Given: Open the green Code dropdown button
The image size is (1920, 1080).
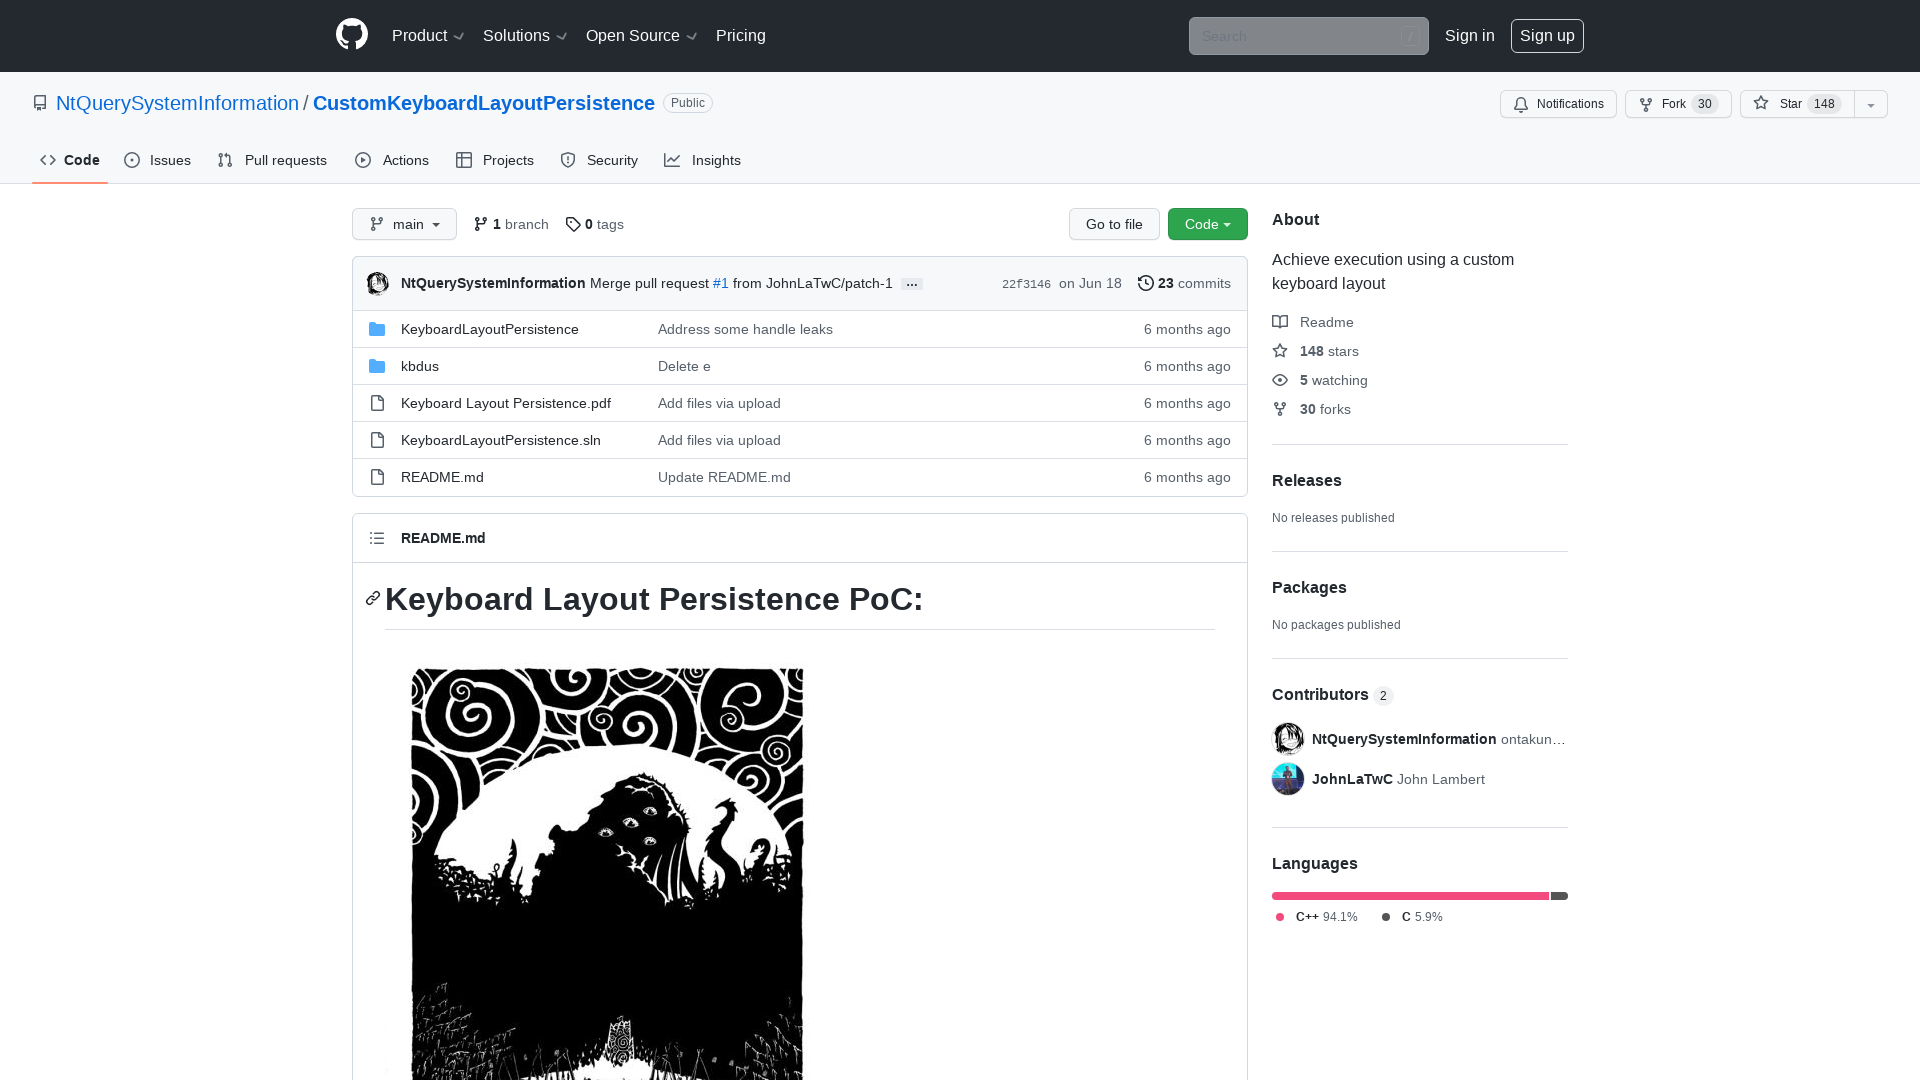Looking at the screenshot, I should [x=1208, y=224].
